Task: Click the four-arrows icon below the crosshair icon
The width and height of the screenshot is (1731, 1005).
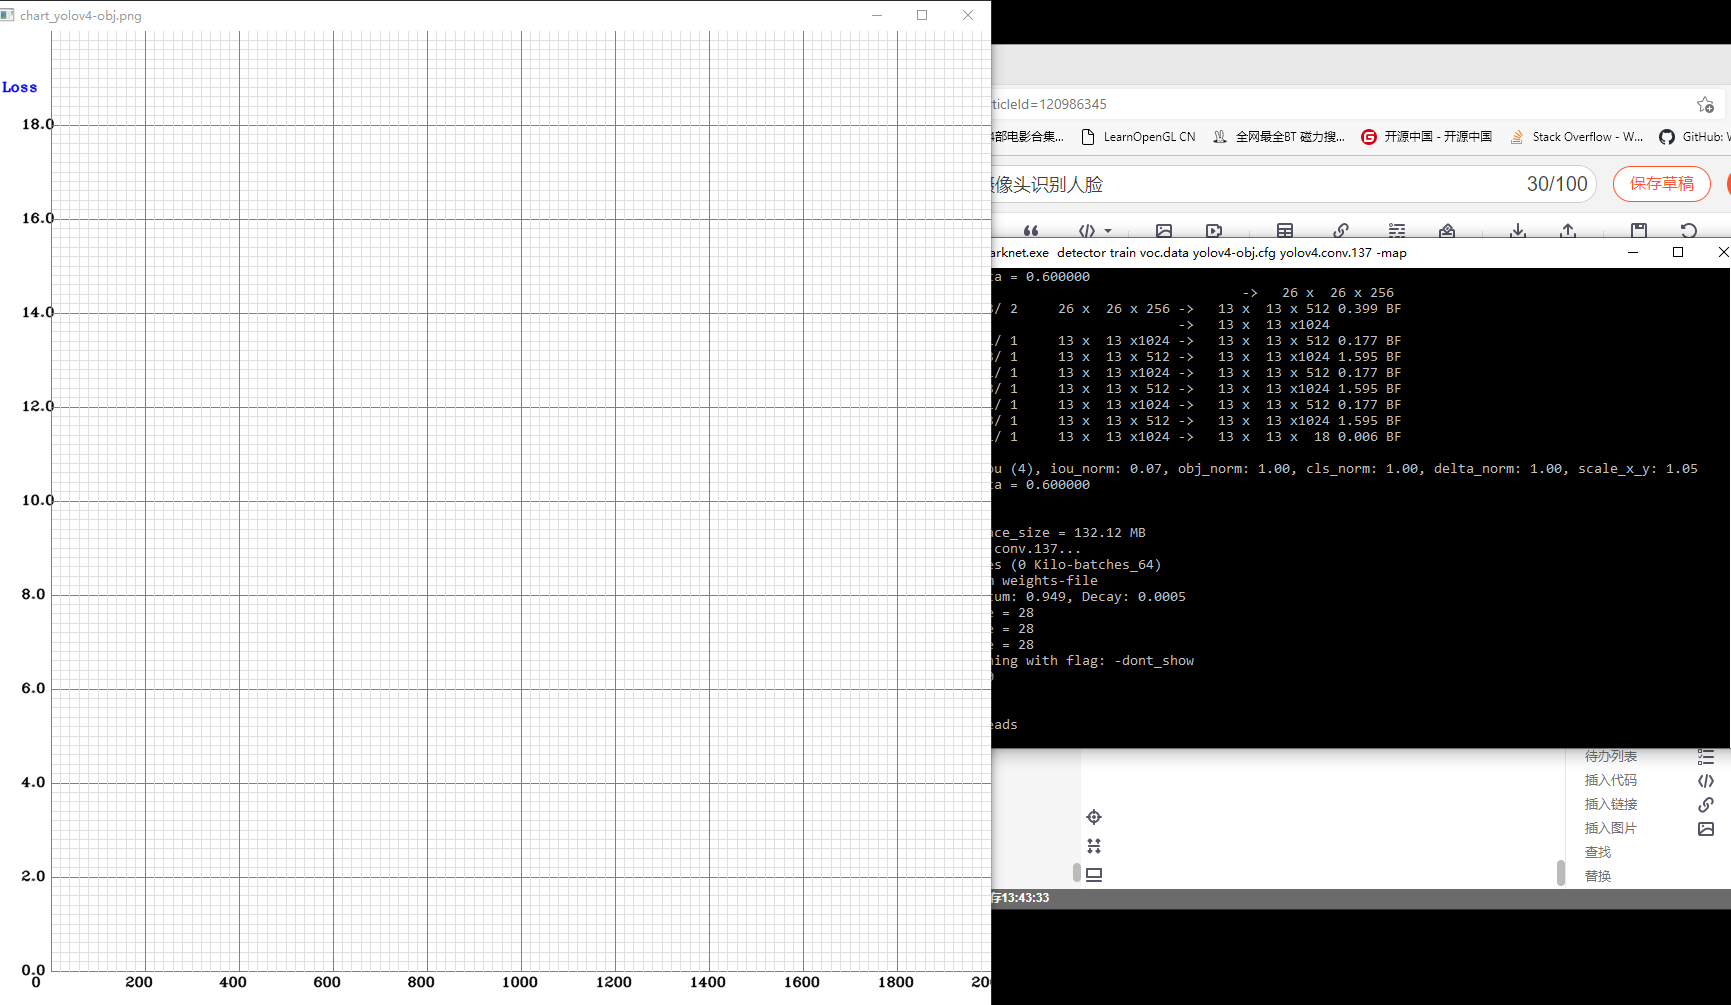Action: [x=1094, y=846]
